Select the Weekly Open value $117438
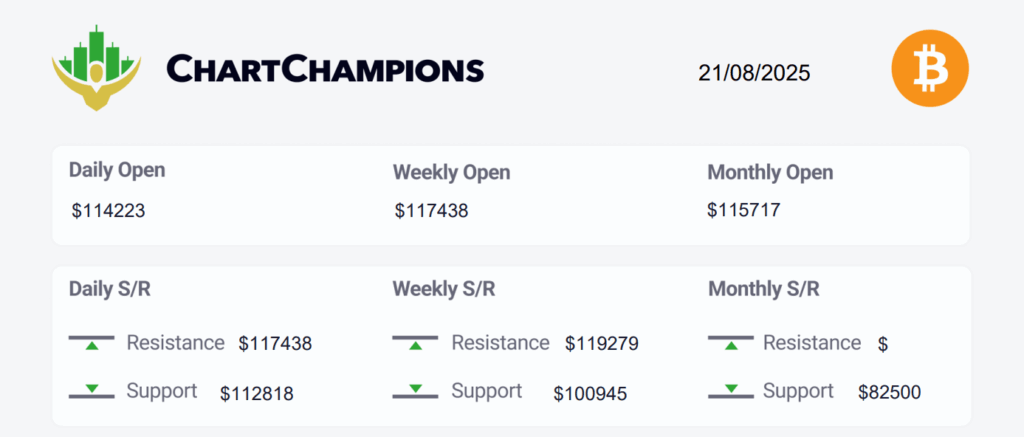This screenshot has width=1024, height=437. click(x=431, y=211)
